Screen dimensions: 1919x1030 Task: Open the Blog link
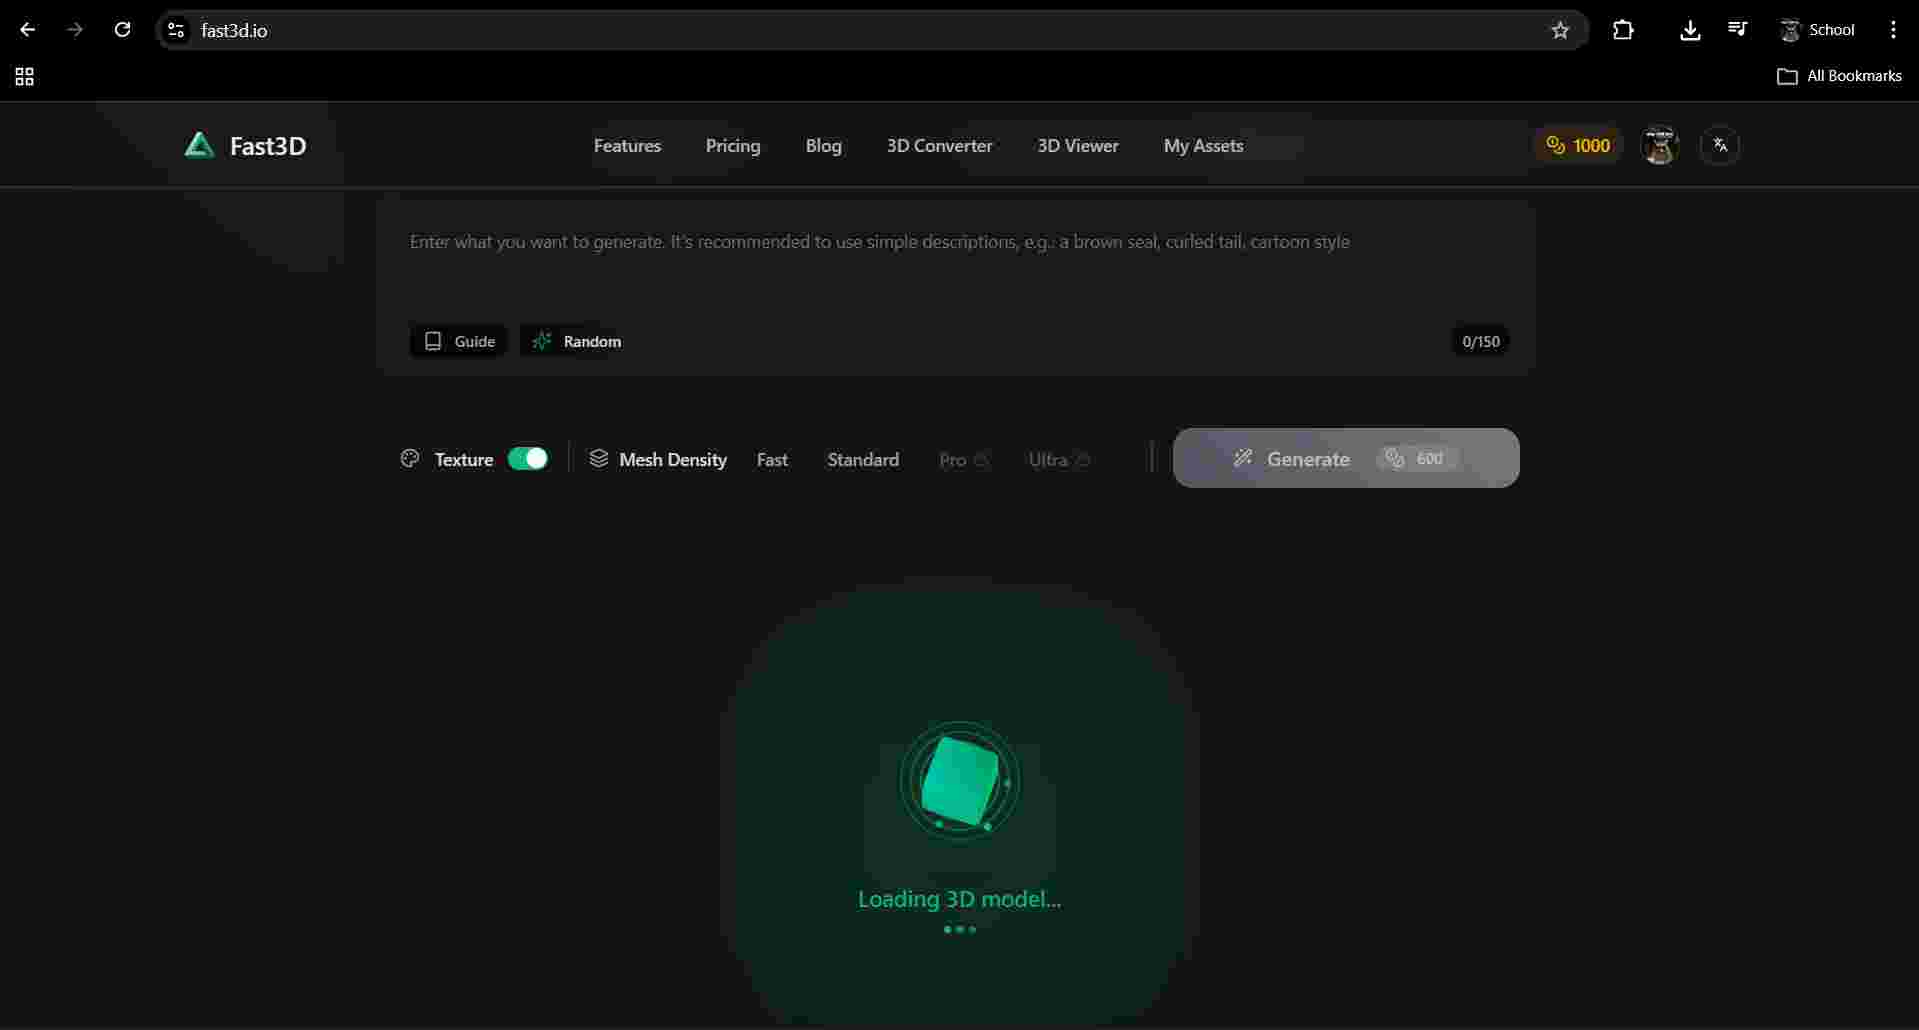tap(824, 146)
